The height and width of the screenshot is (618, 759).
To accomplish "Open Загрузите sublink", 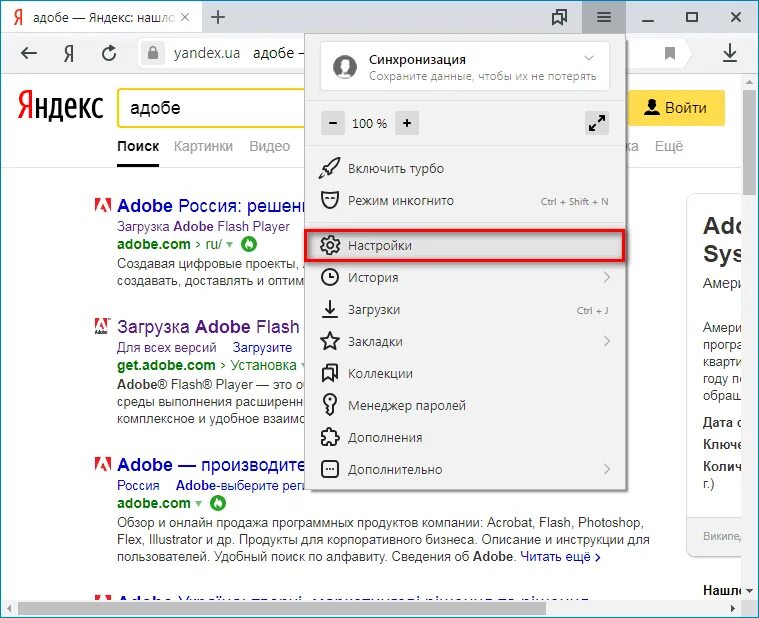I will point(262,347).
